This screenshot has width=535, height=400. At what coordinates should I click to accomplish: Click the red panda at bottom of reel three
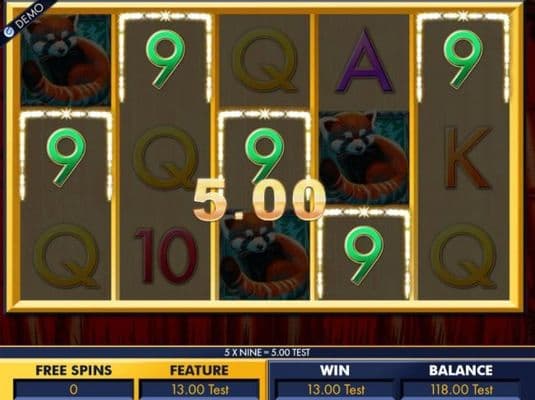[265, 256]
